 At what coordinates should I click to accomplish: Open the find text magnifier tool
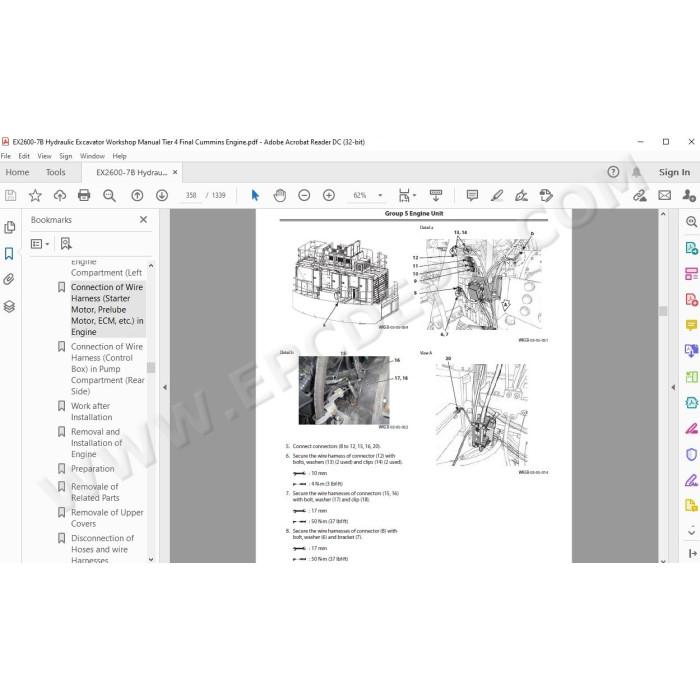tap(109, 195)
